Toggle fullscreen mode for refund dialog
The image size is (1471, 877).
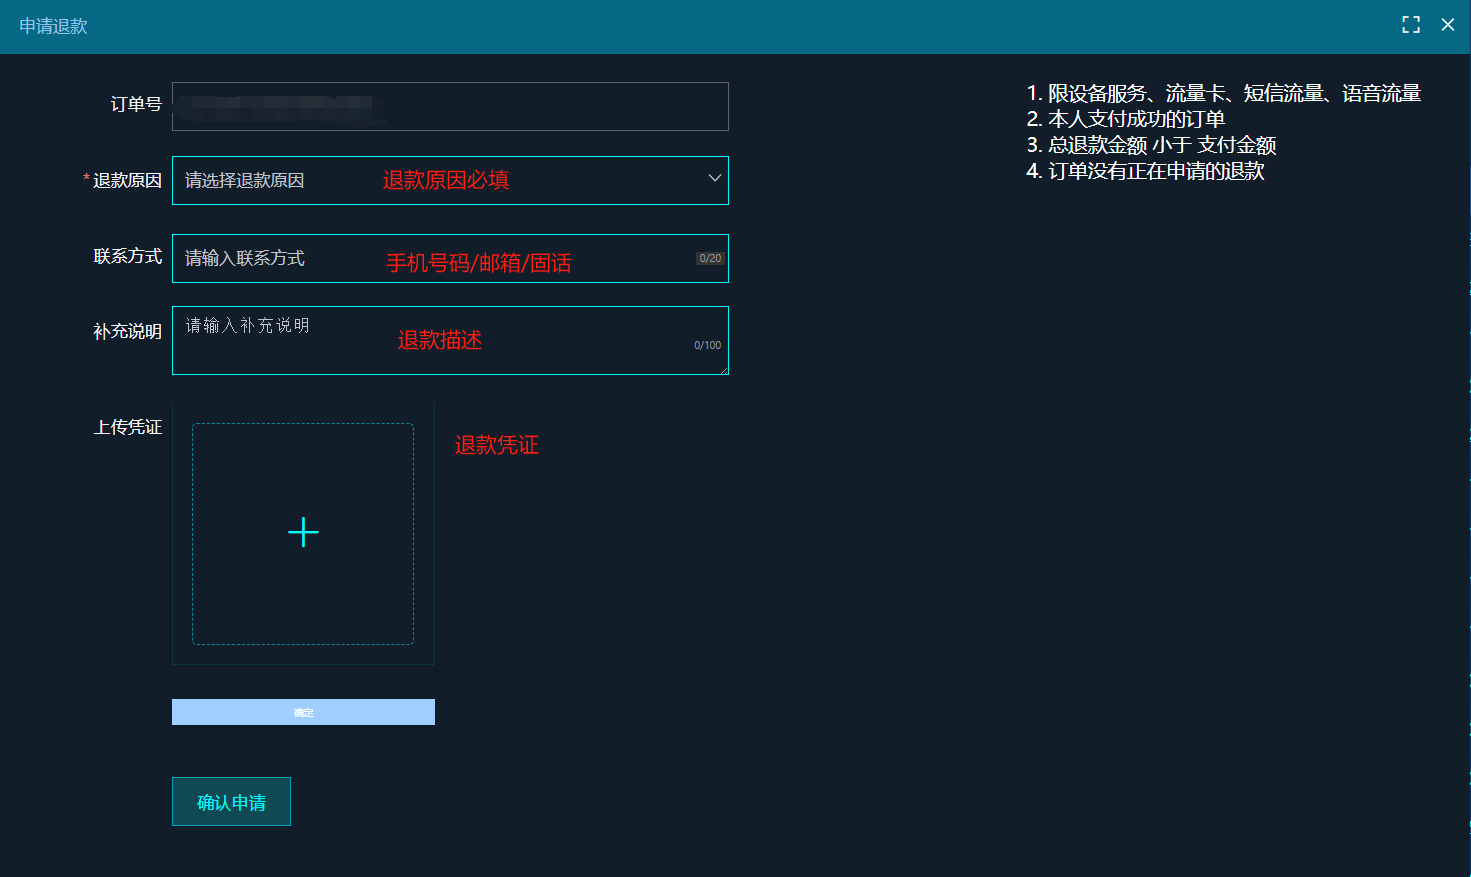(1411, 25)
